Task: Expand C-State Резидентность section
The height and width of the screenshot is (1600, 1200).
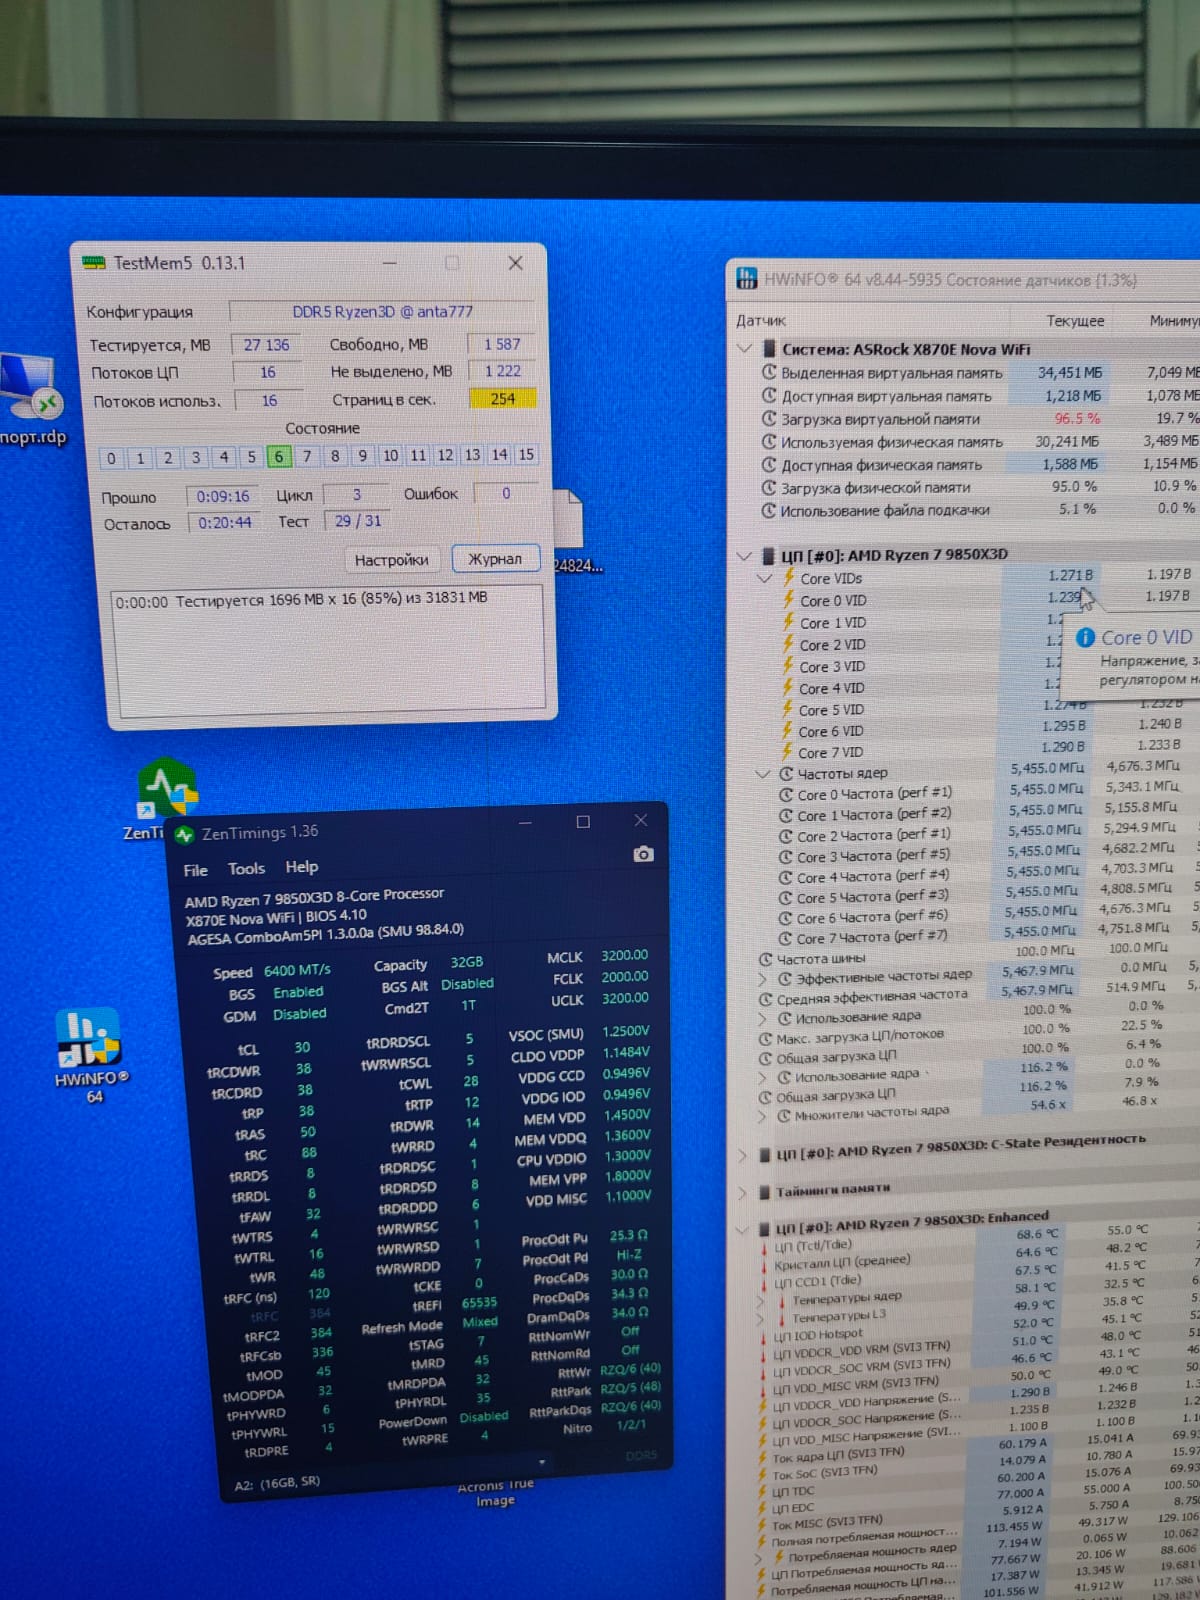Action: click(742, 1154)
